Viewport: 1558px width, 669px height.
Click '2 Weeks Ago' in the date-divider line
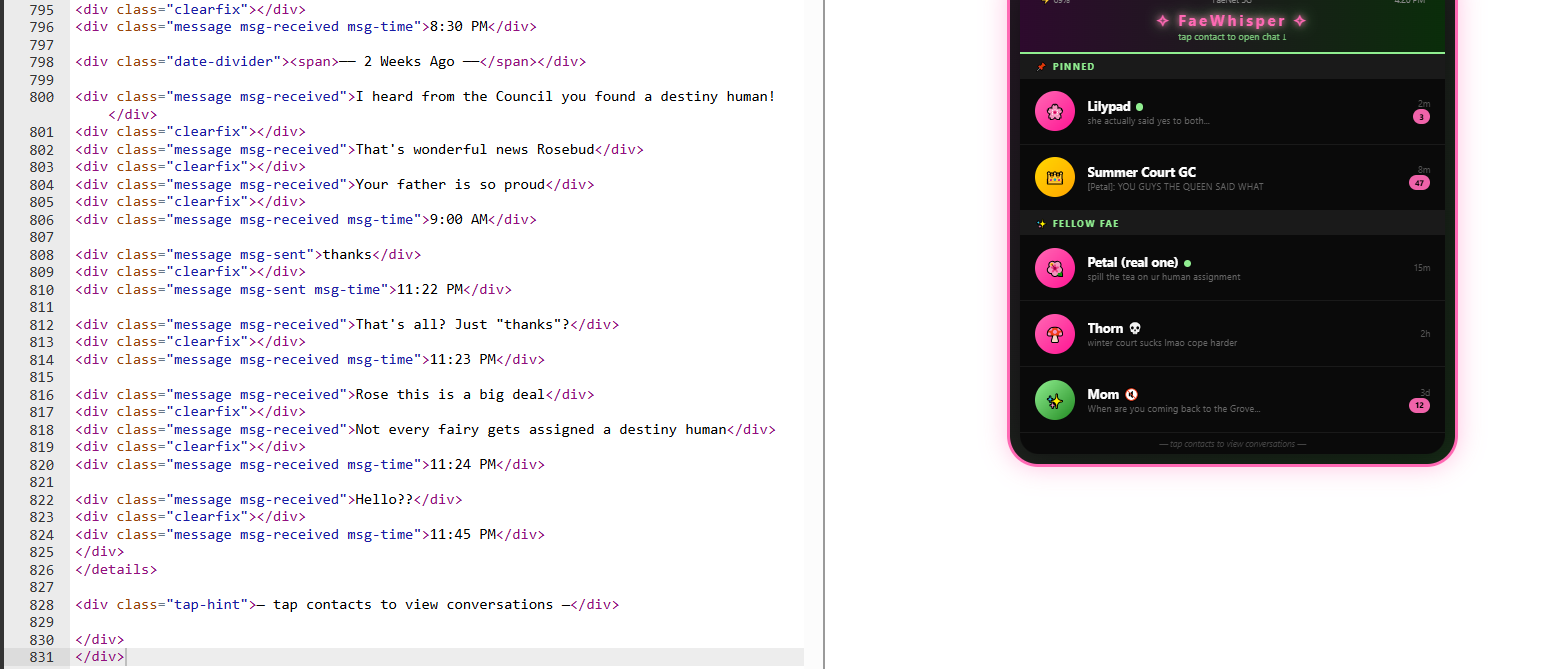(409, 62)
